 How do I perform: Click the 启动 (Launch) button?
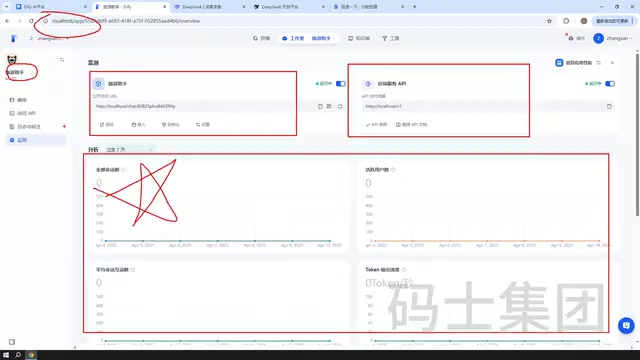tap(107, 124)
